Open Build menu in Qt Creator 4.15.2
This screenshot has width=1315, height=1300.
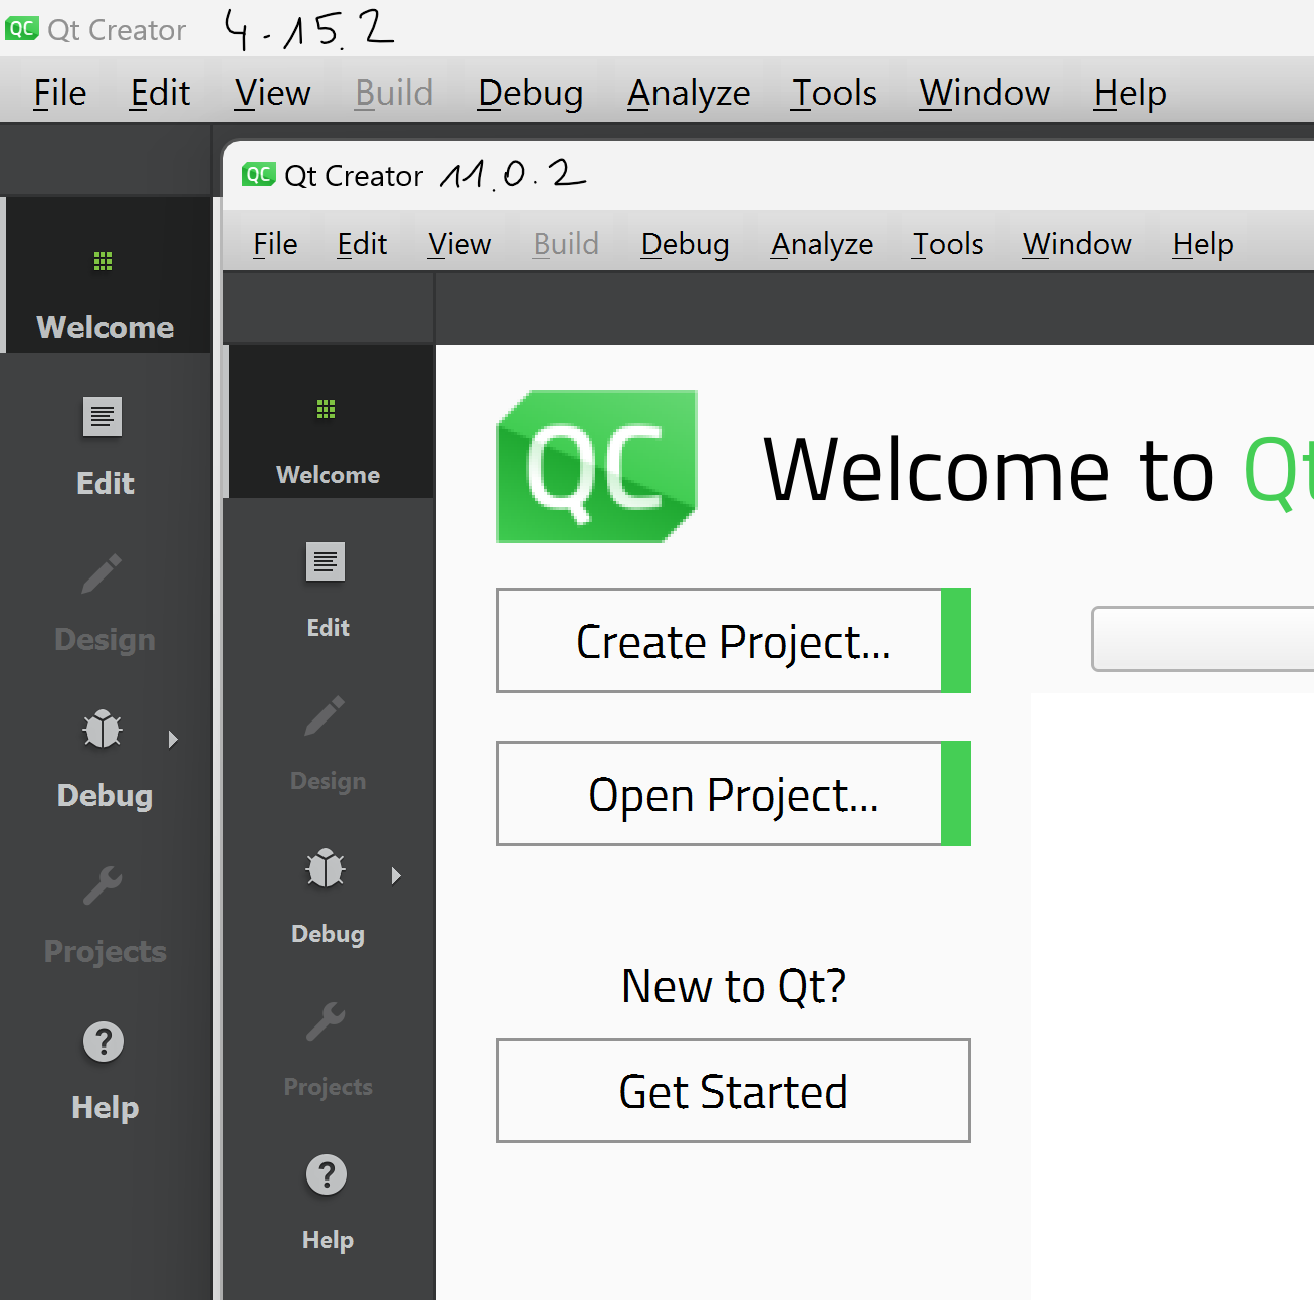pos(394,93)
